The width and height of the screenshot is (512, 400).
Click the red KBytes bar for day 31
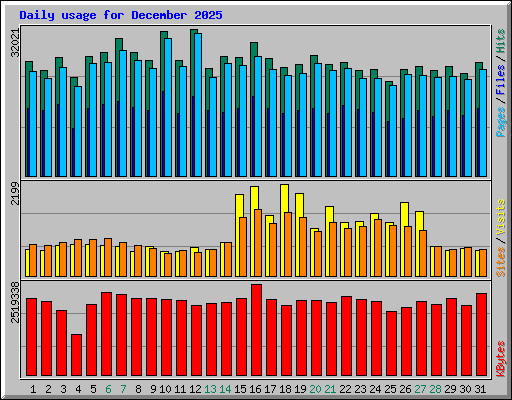pyautogui.click(x=481, y=335)
